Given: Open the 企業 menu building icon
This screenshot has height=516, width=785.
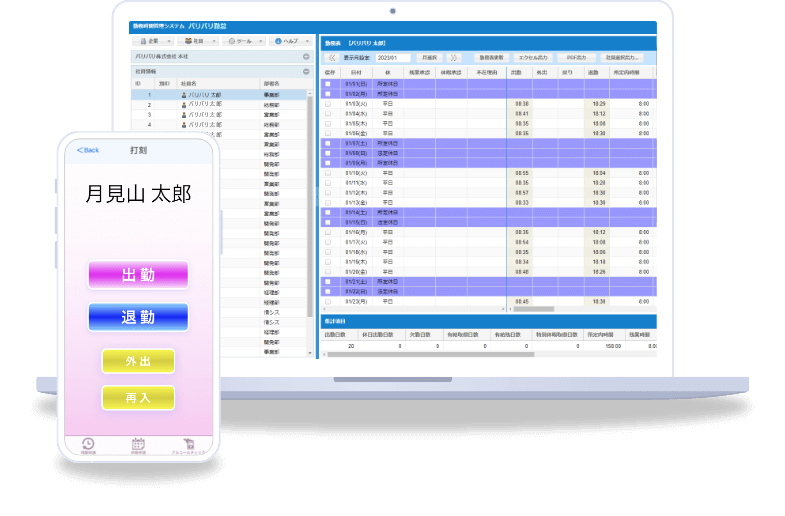Looking at the screenshot, I should [x=144, y=41].
